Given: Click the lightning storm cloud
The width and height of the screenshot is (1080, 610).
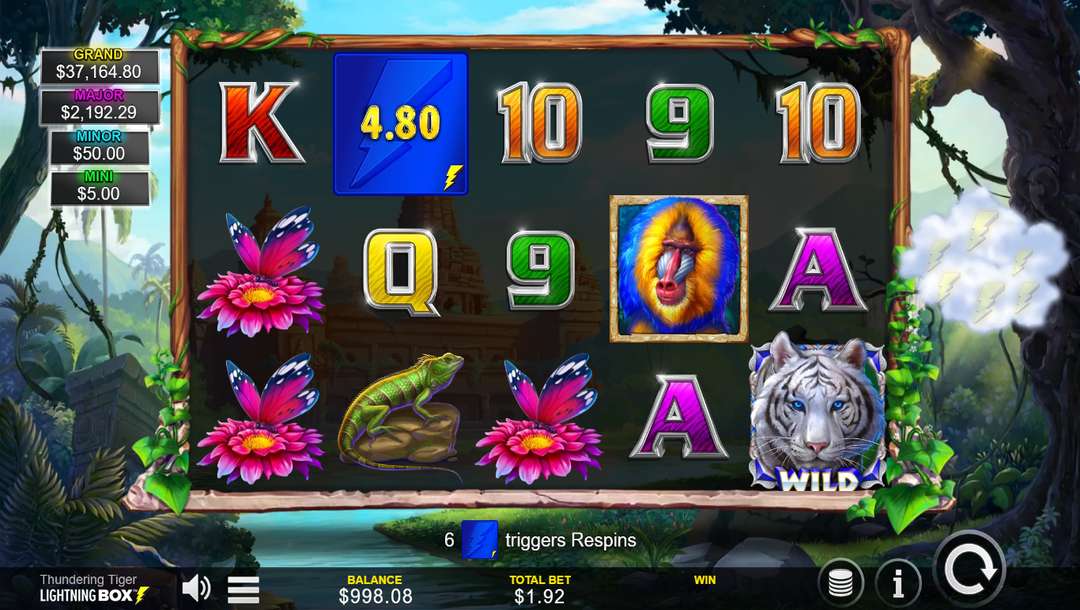Looking at the screenshot, I should pyautogui.click(x=985, y=261).
